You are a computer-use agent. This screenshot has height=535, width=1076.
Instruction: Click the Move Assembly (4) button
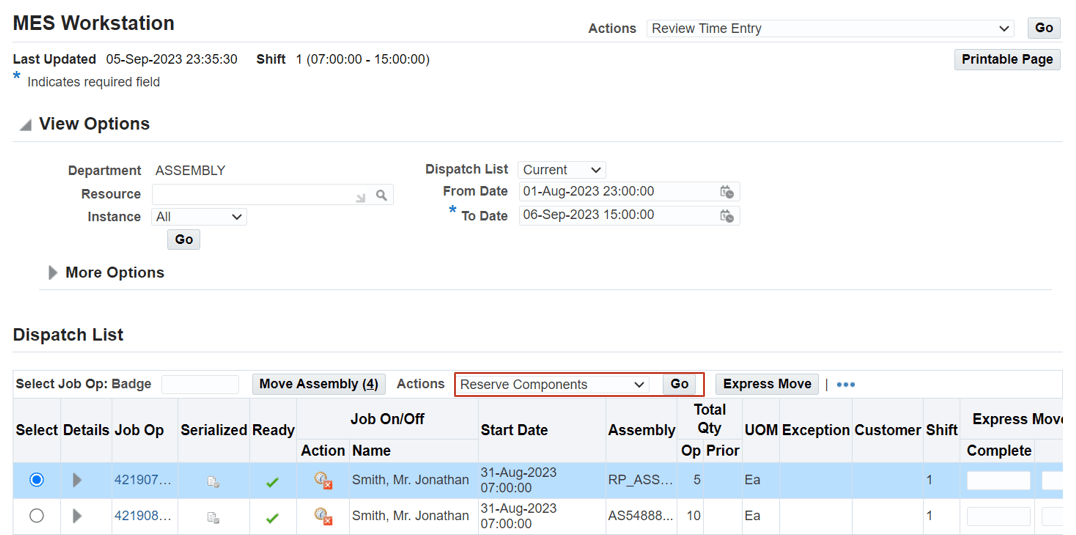tap(319, 384)
